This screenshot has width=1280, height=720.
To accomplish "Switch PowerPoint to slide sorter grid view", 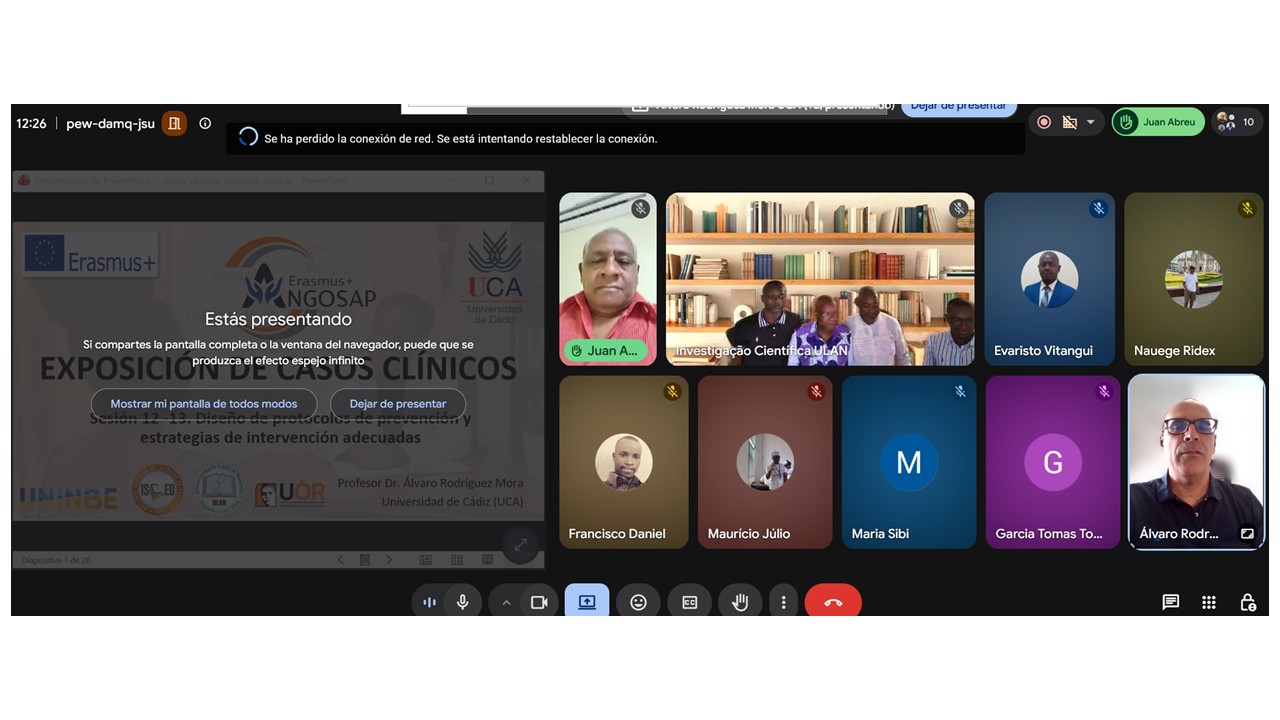I will [457, 560].
